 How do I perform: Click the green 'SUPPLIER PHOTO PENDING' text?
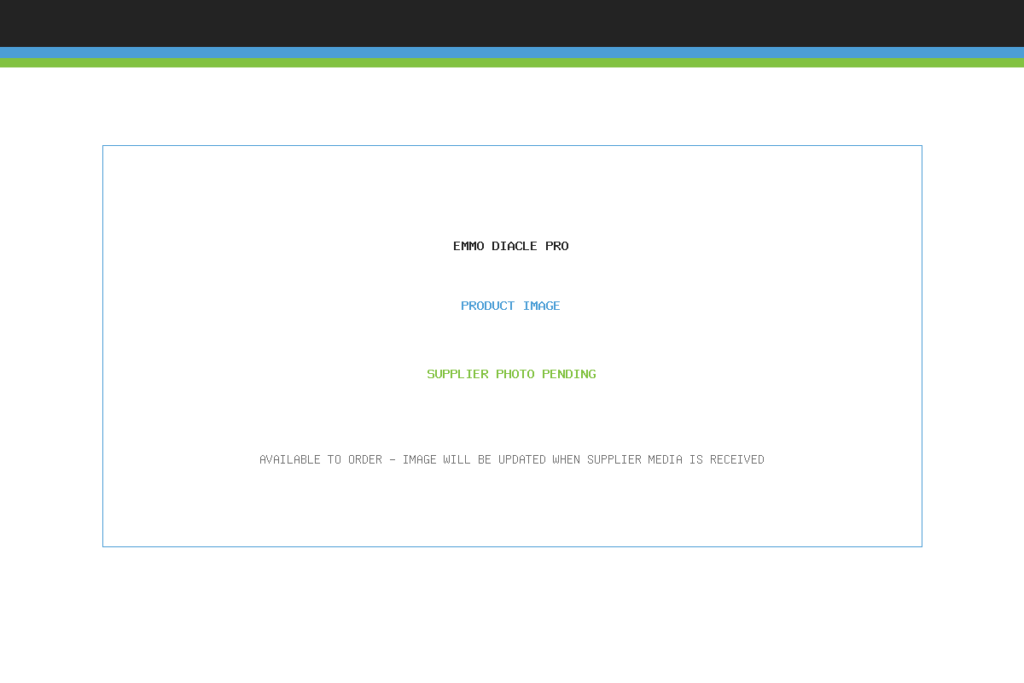point(511,374)
